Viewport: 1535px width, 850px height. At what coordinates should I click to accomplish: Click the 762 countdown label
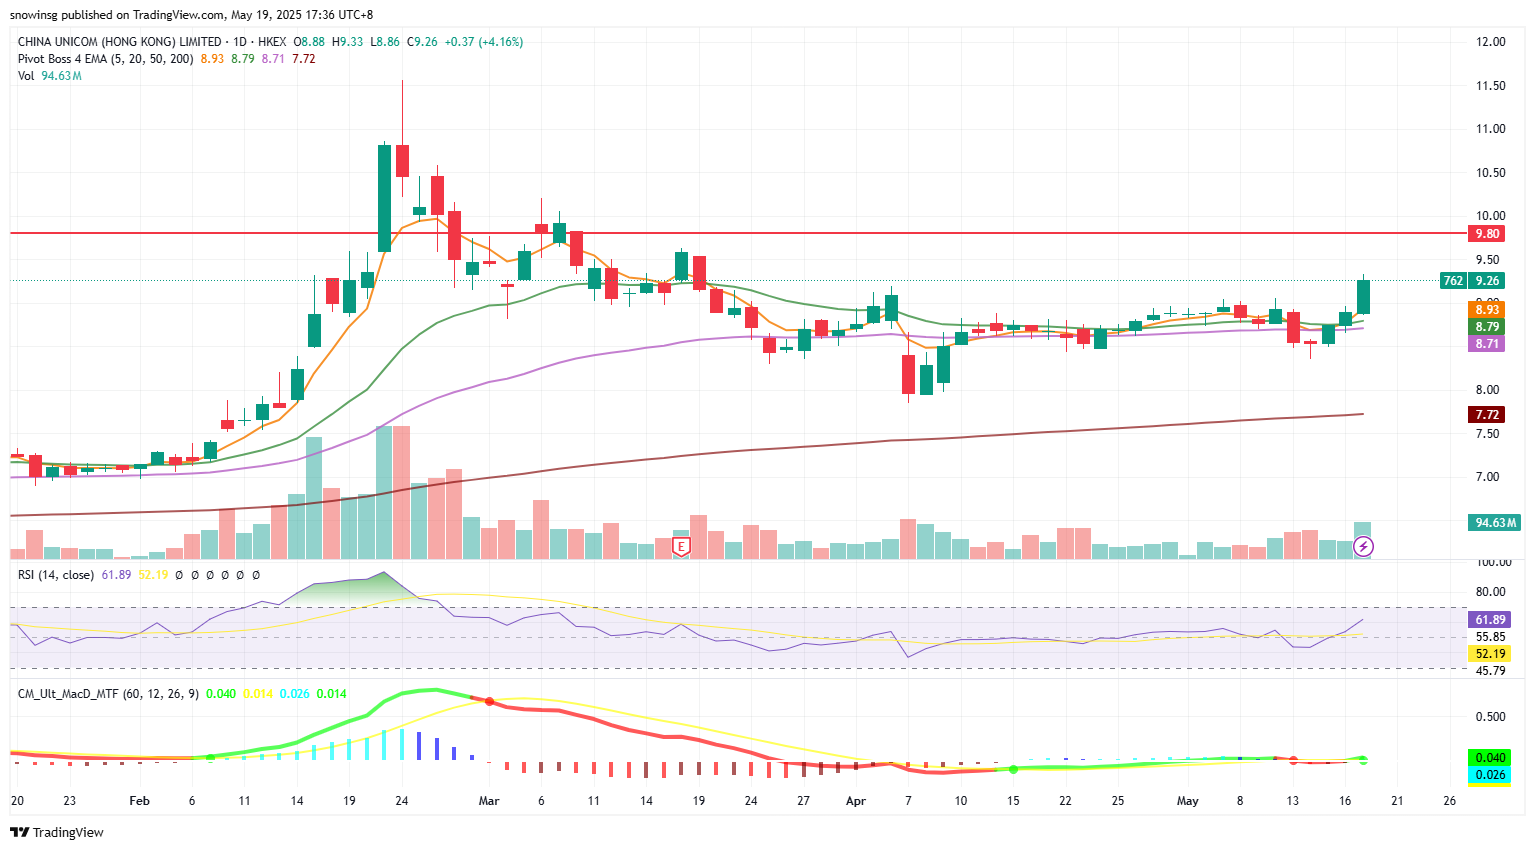[1453, 281]
